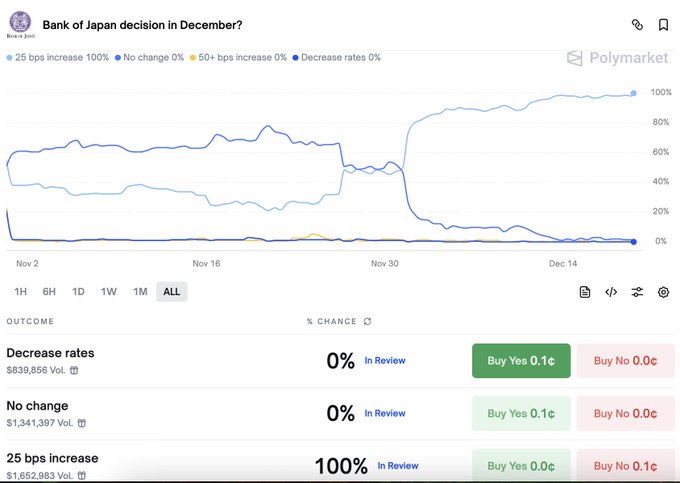The height and width of the screenshot is (483, 680).
Task: Click the Bank of Japan logo
Action: [x=19, y=24]
